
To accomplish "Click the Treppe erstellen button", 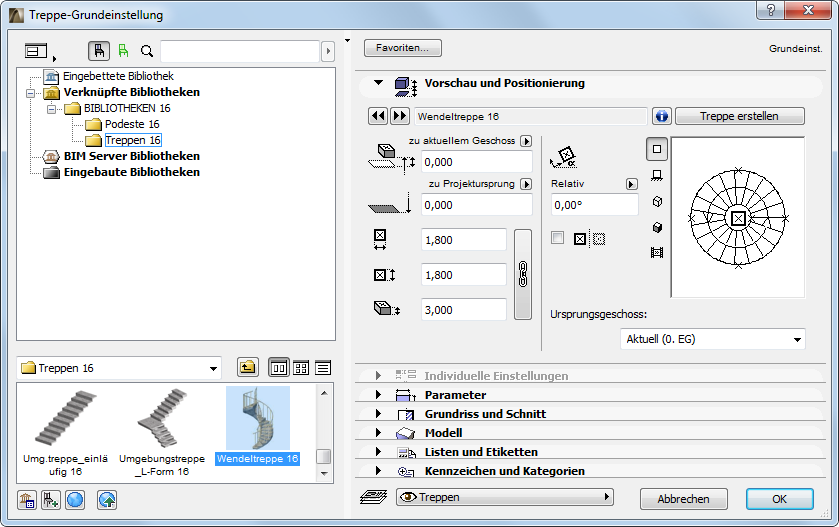I will 739,116.
